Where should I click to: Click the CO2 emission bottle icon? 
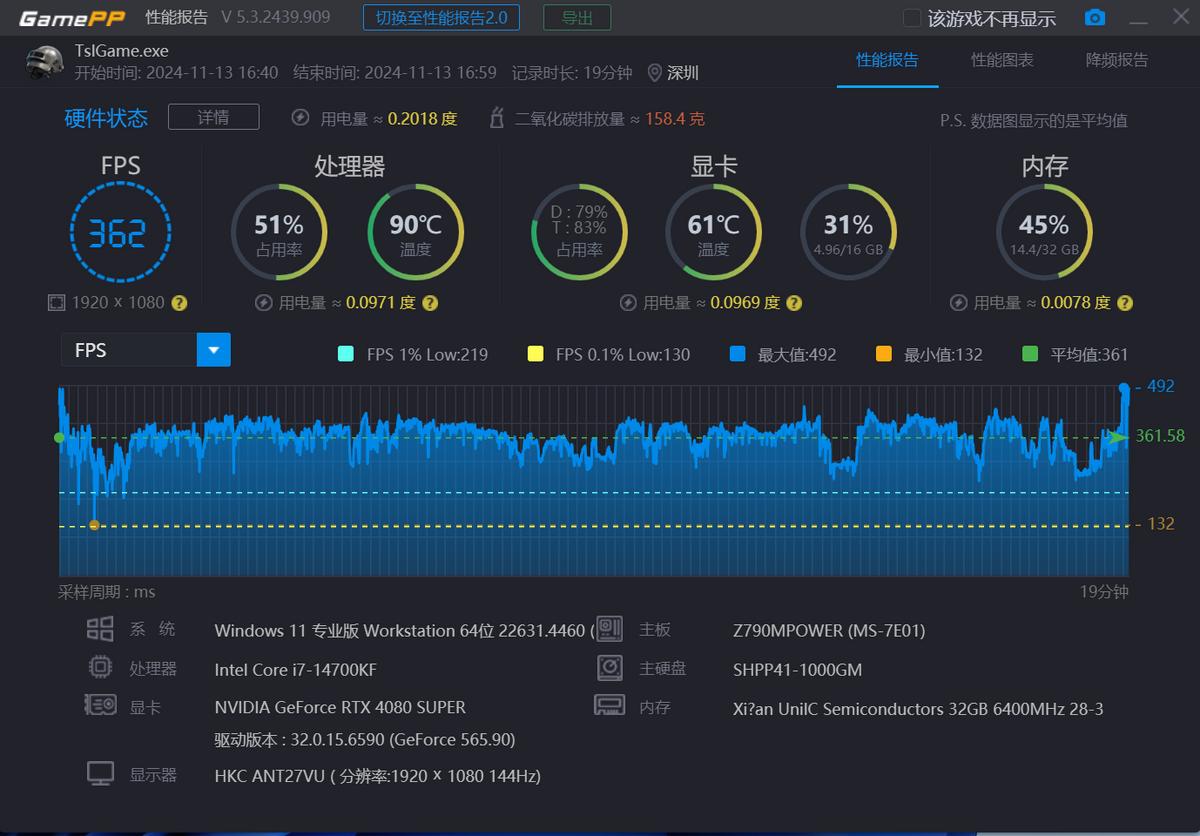pos(496,118)
